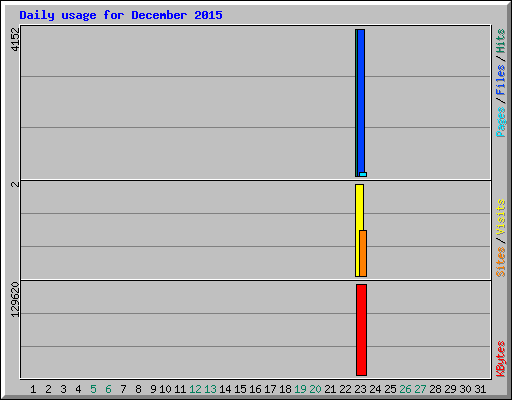The height and width of the screenshot is (400, 512).
Task: Click the 'Visits' legend label
Action: click(x=500, y=217)
